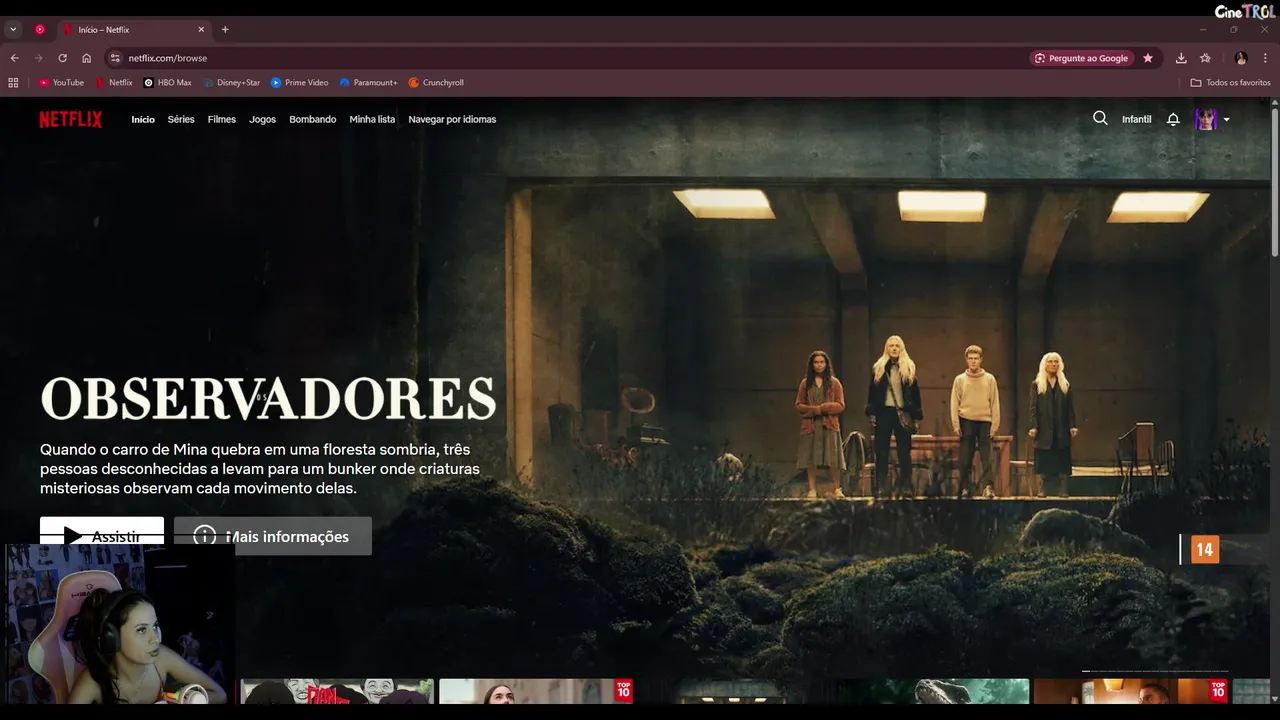The width and height of the screenshot is (1280, 720).
Task: Open the browser home button
Action: point(86,58)
